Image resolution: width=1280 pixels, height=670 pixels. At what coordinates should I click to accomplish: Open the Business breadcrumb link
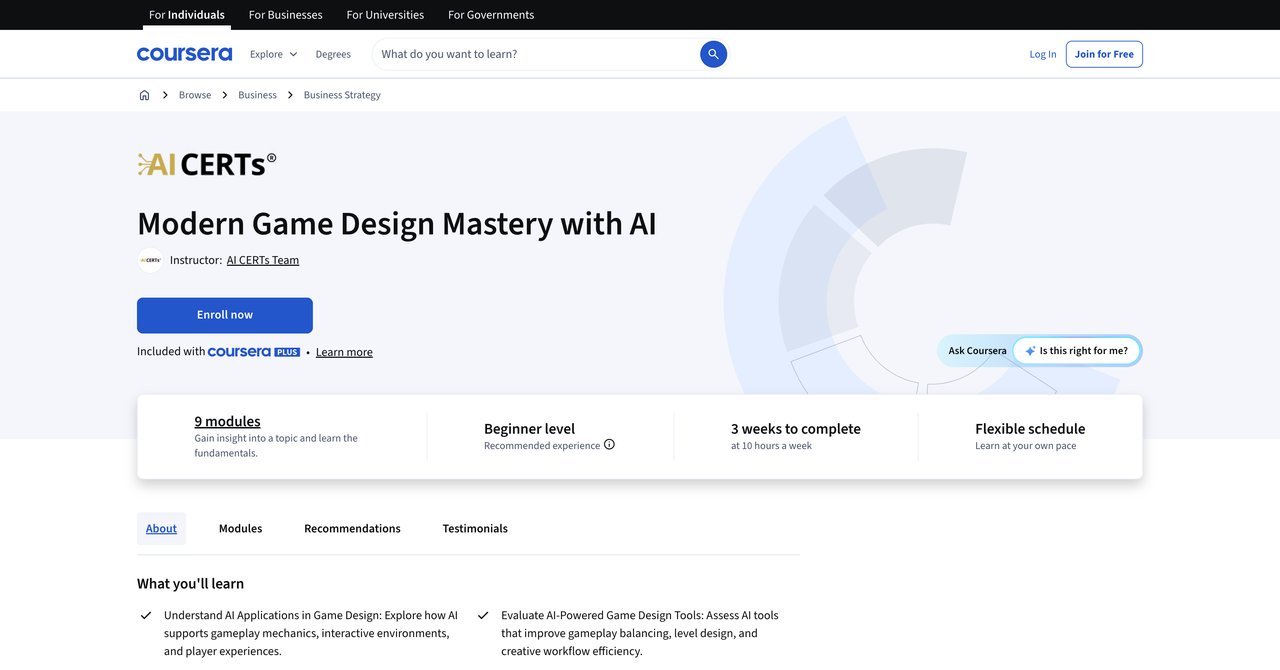click(257, 95)
